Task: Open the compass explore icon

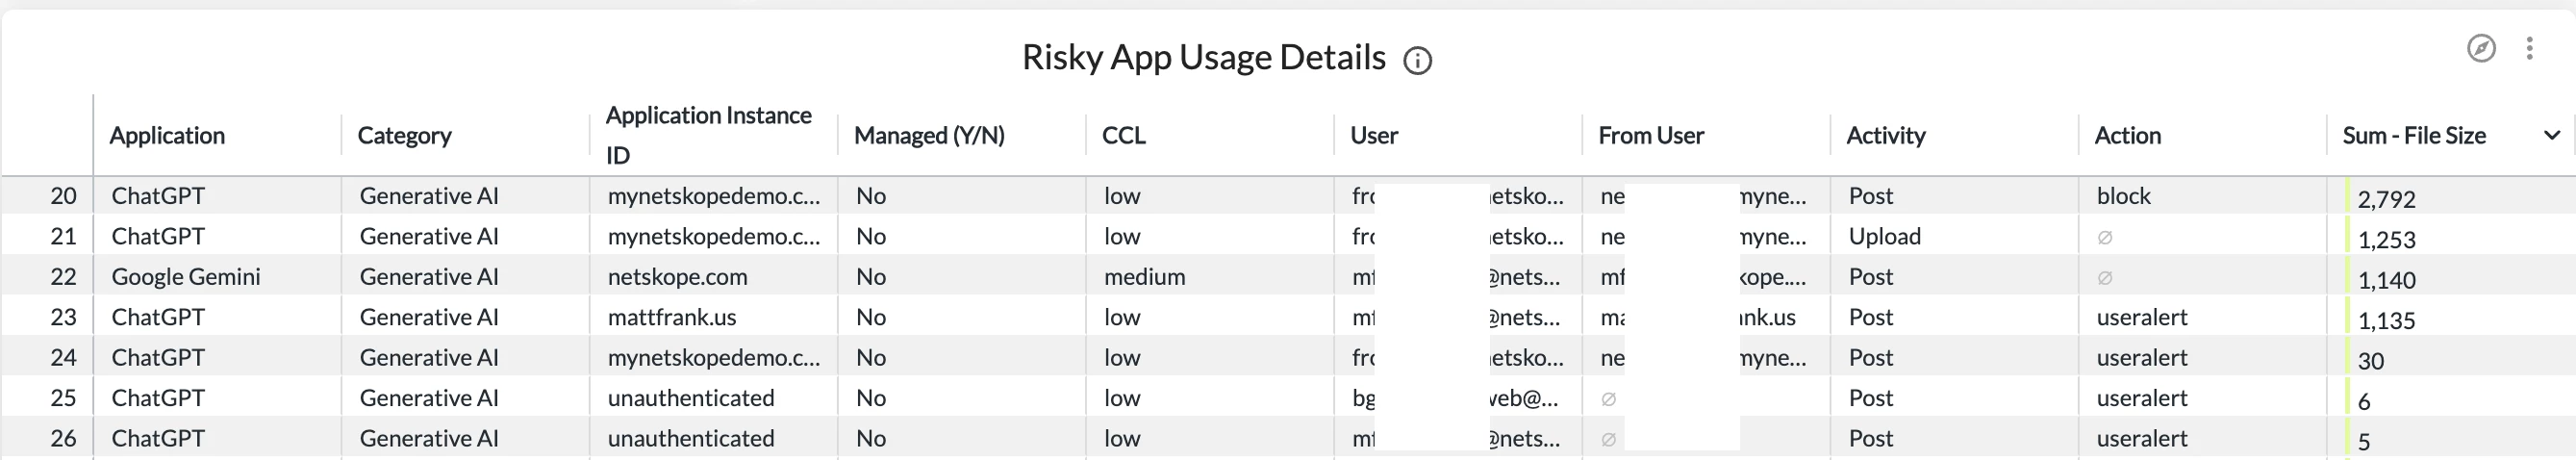Action: pyautogui.click(x=2481, y=48)
